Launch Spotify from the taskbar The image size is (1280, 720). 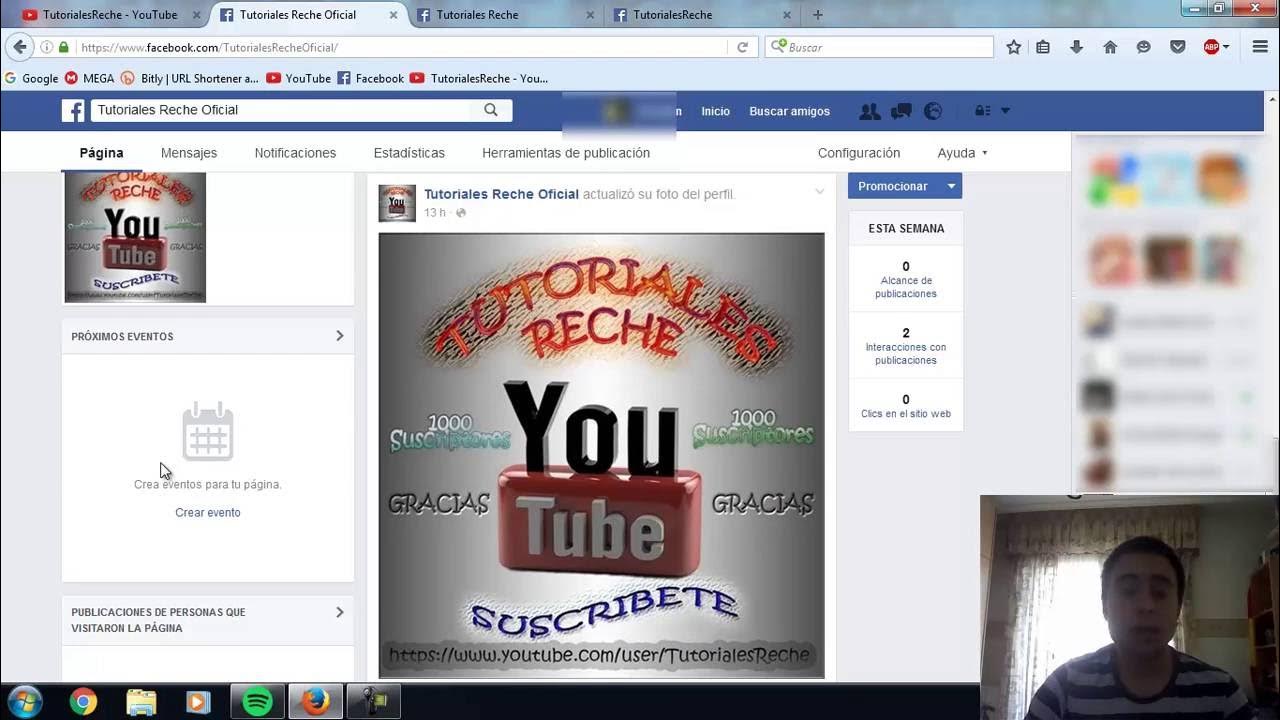point(257,700)
